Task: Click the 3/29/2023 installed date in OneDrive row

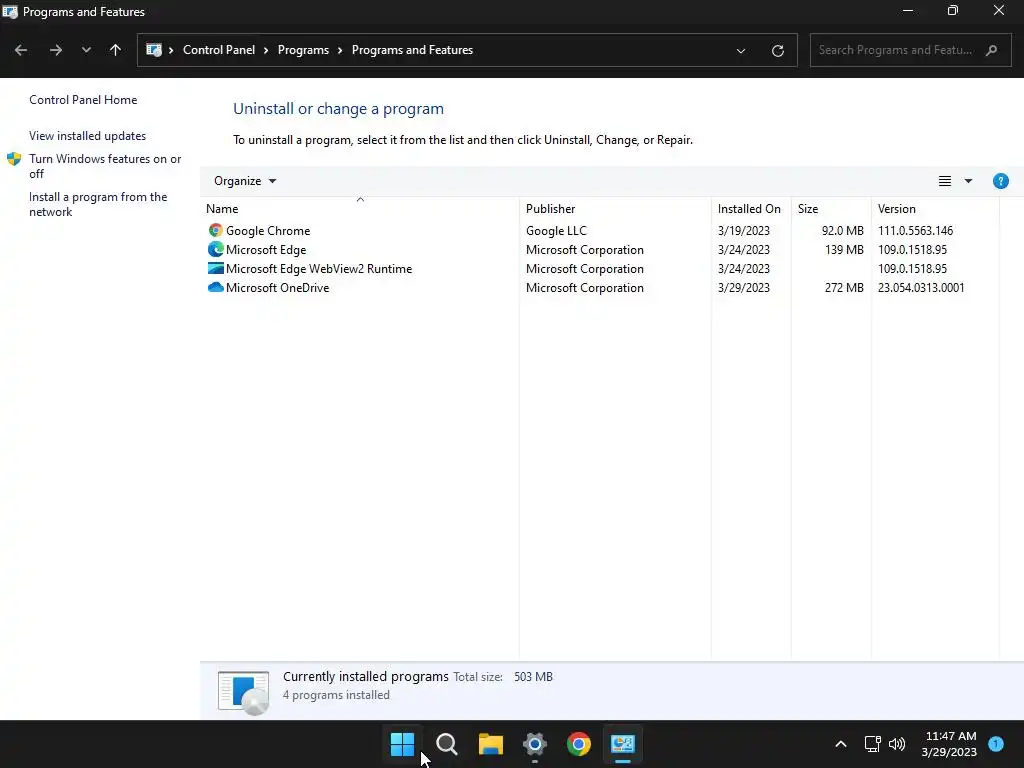Action: [x=744, y=287]
